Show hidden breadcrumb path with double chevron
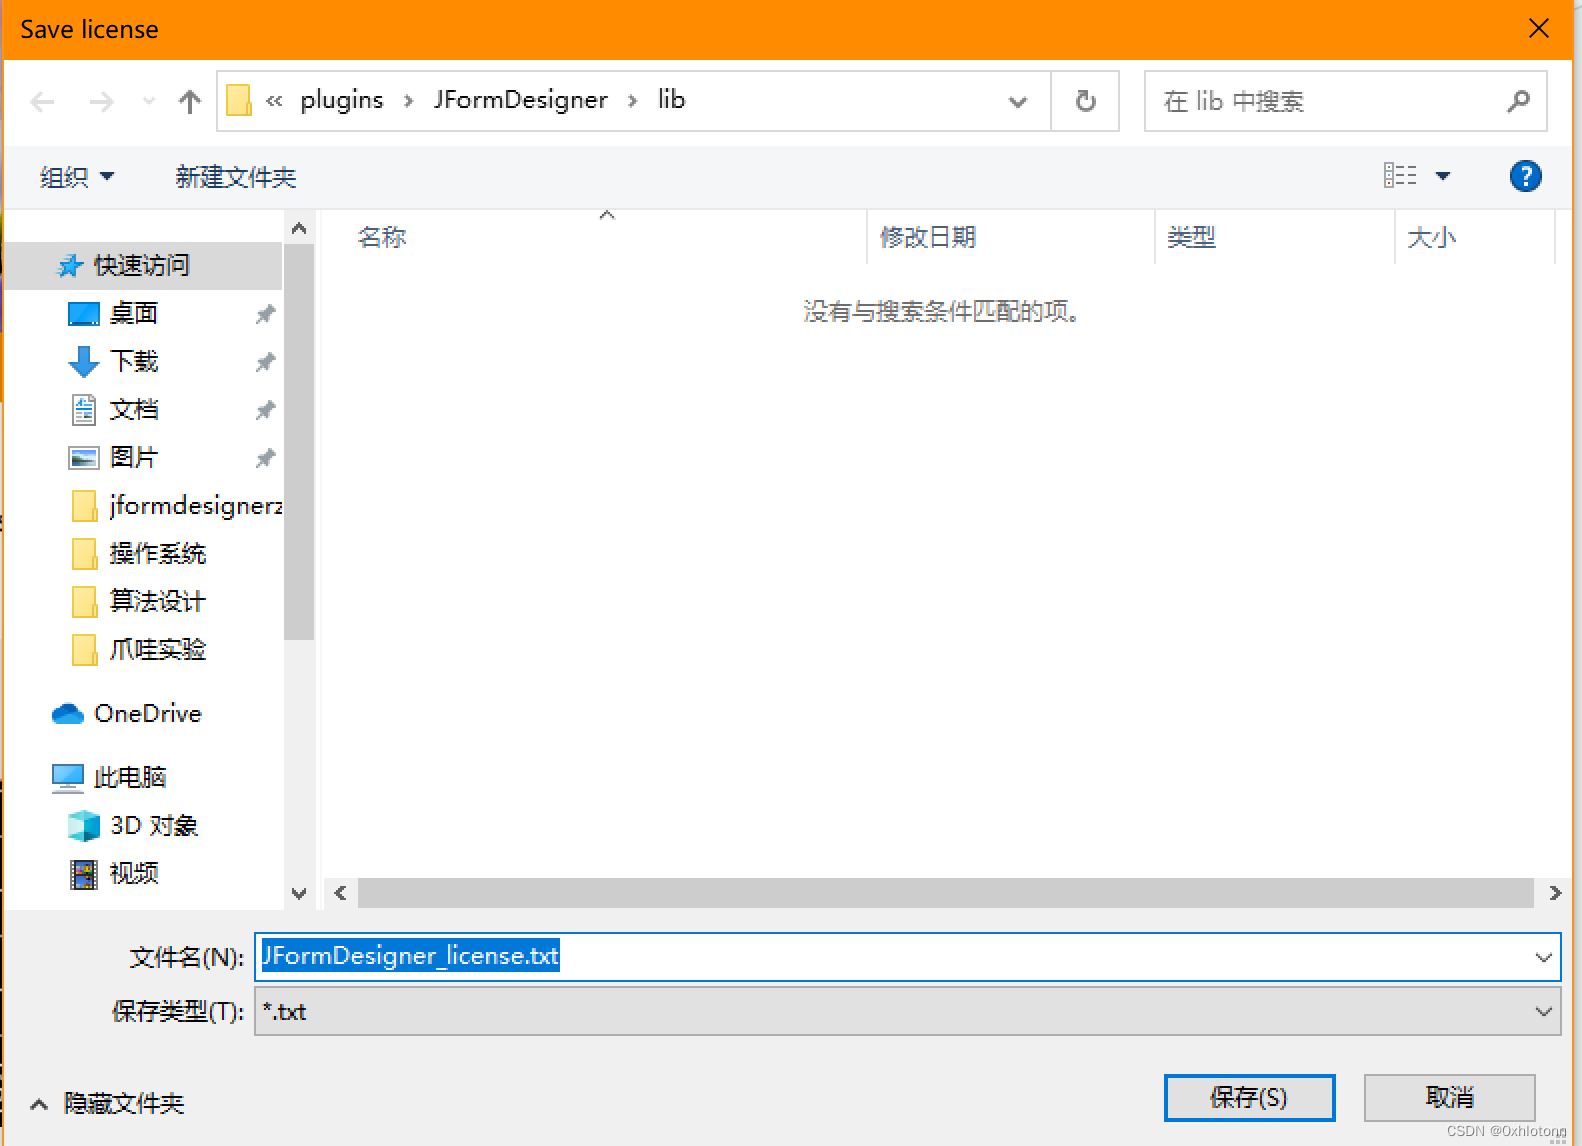The image size is (1582, 1146). click(x=274, y=101)
